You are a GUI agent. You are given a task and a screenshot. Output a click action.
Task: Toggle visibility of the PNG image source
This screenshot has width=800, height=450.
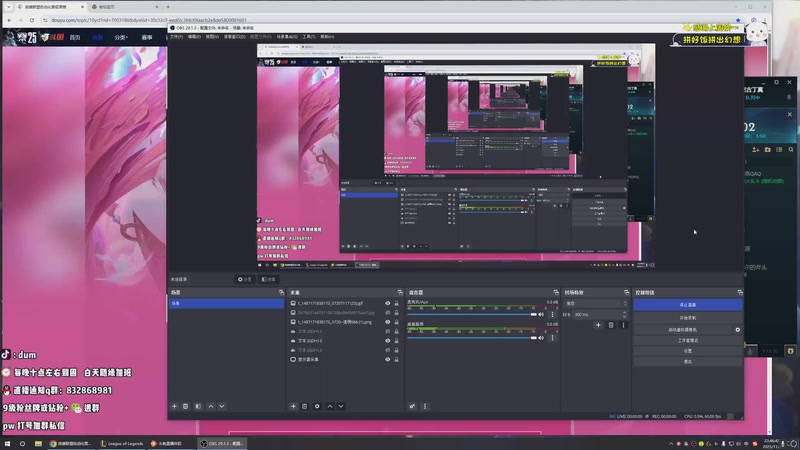coord(388,322)
